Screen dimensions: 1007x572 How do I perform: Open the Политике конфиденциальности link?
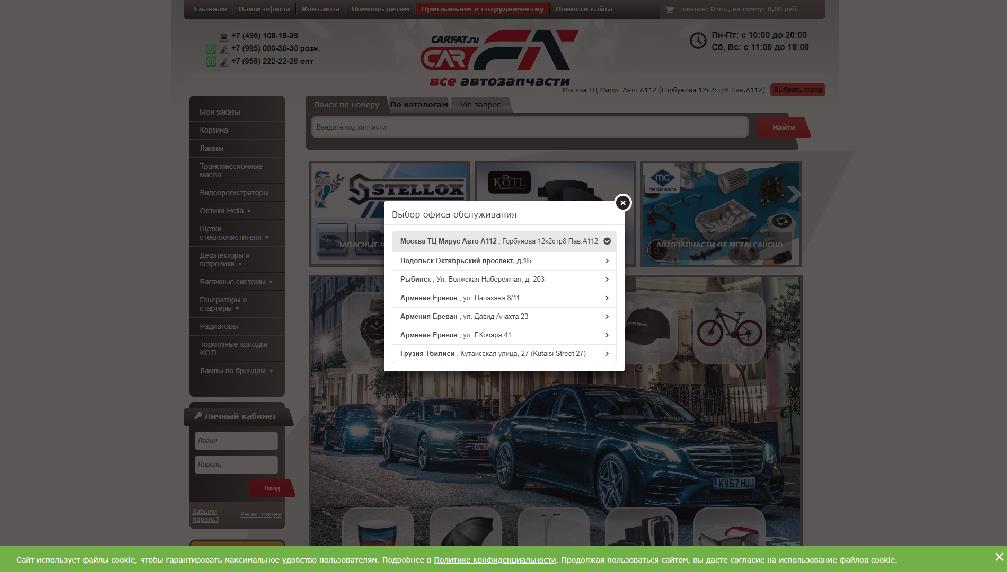point(494,560)
